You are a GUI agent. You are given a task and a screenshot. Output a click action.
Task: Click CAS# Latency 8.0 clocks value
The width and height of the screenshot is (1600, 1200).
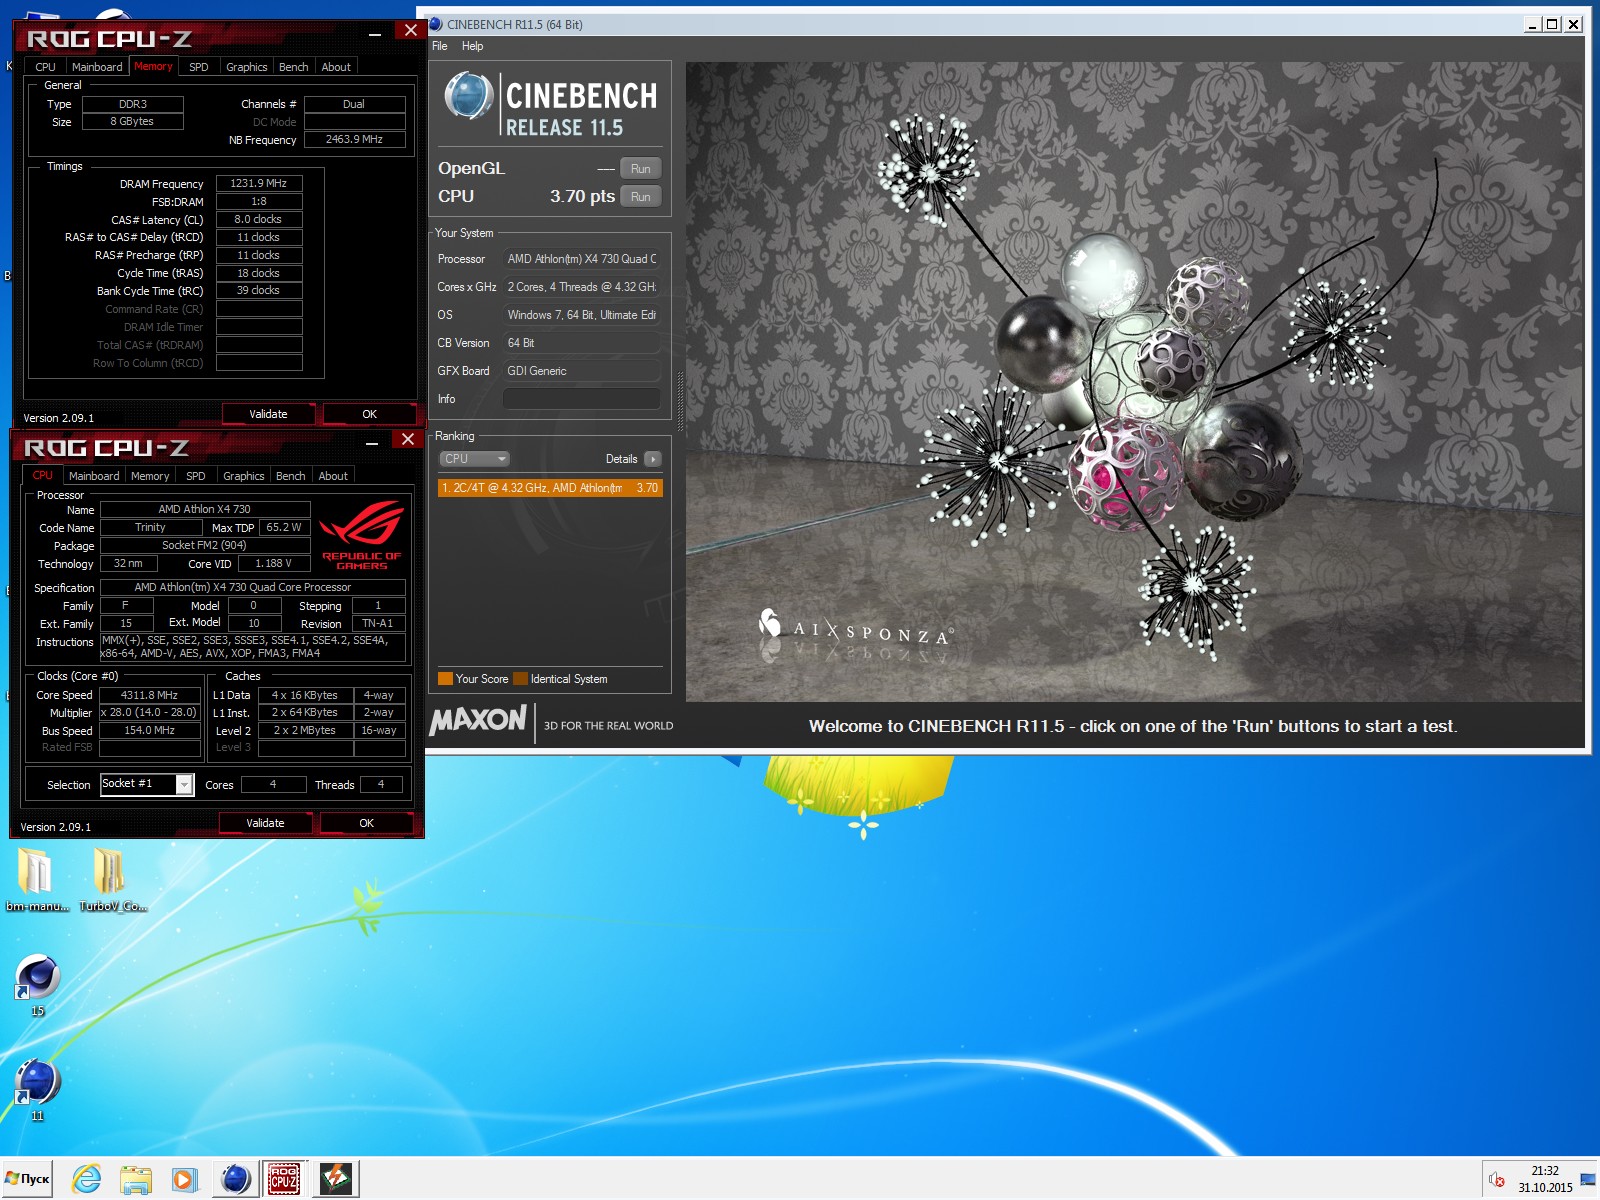[259, 220]
